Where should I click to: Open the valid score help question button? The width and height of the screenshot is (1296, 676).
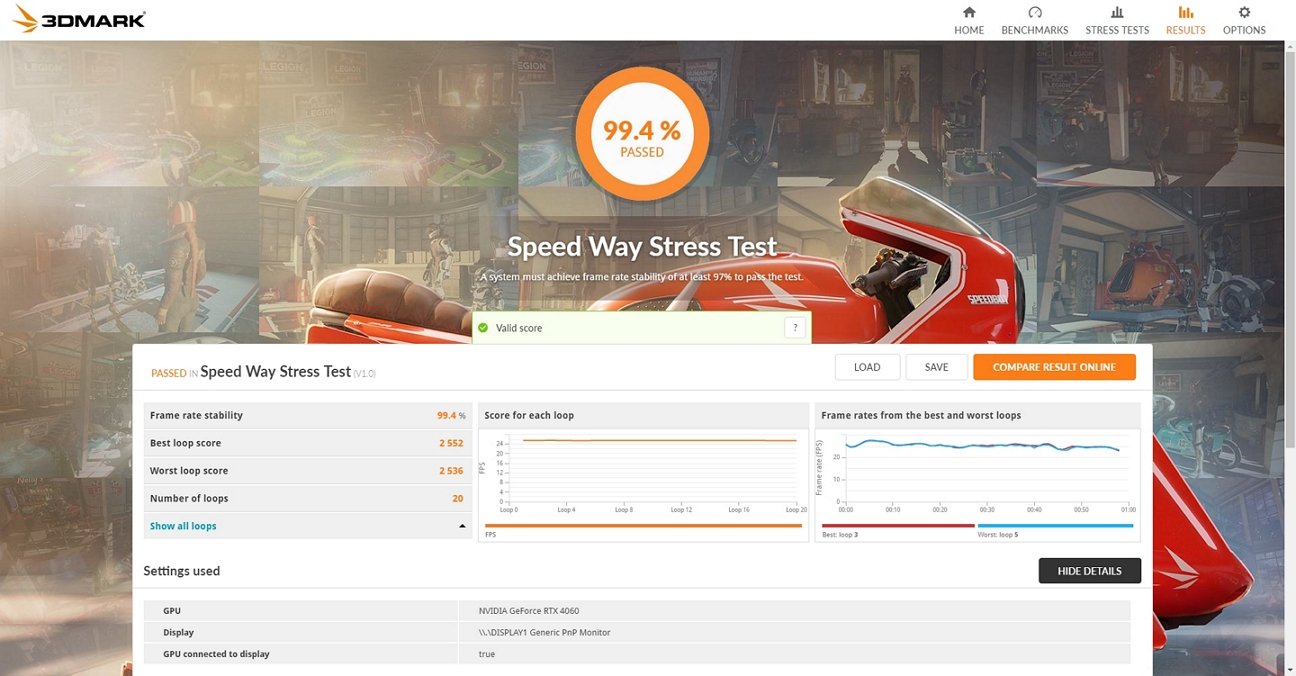(795, 328)
